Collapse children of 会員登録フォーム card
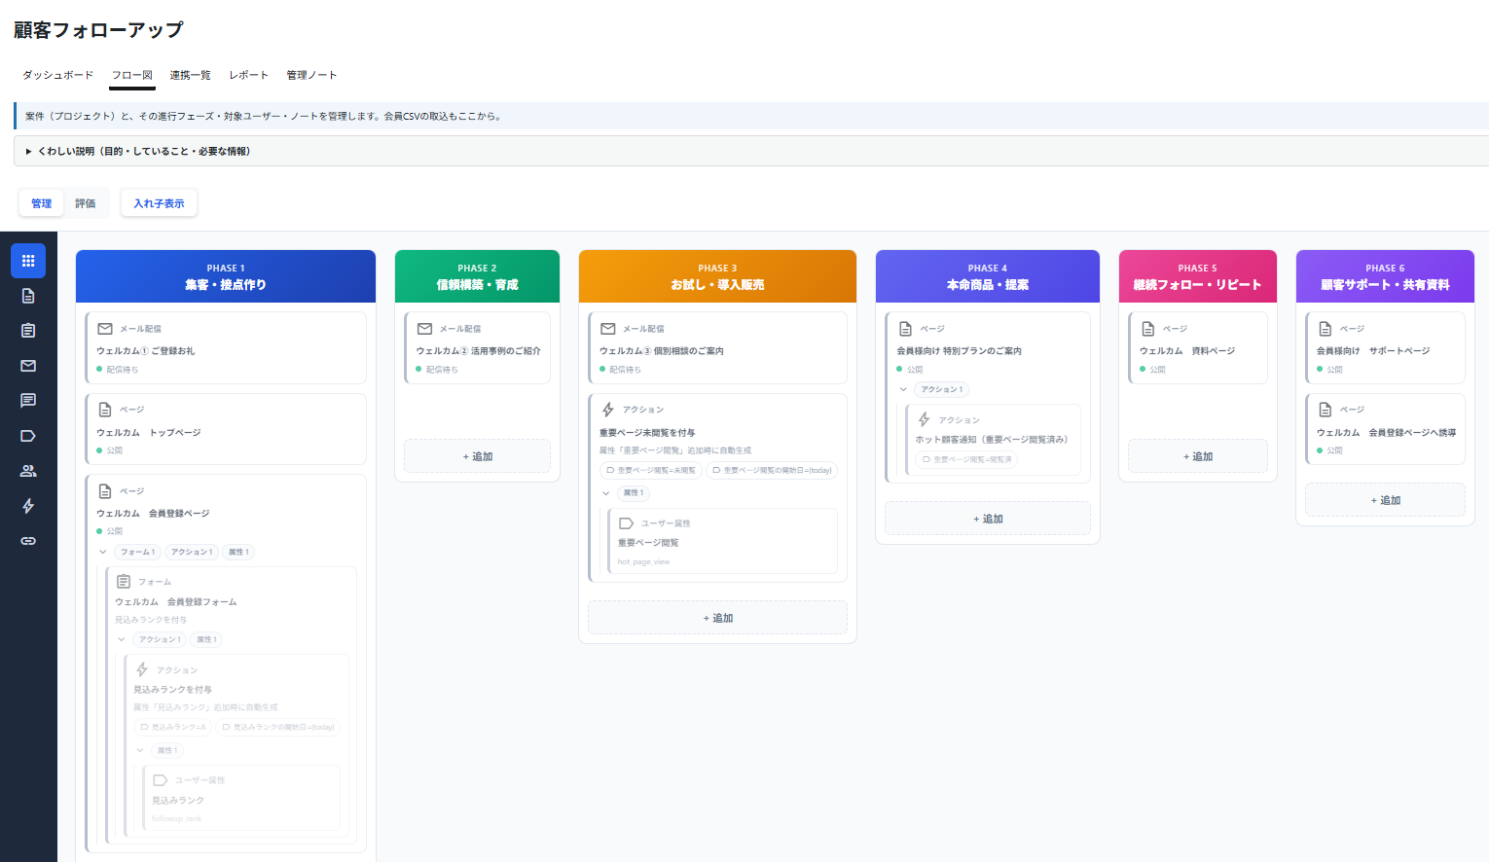The width and height of the screenshot is (1489, 862). click(122, 640)
